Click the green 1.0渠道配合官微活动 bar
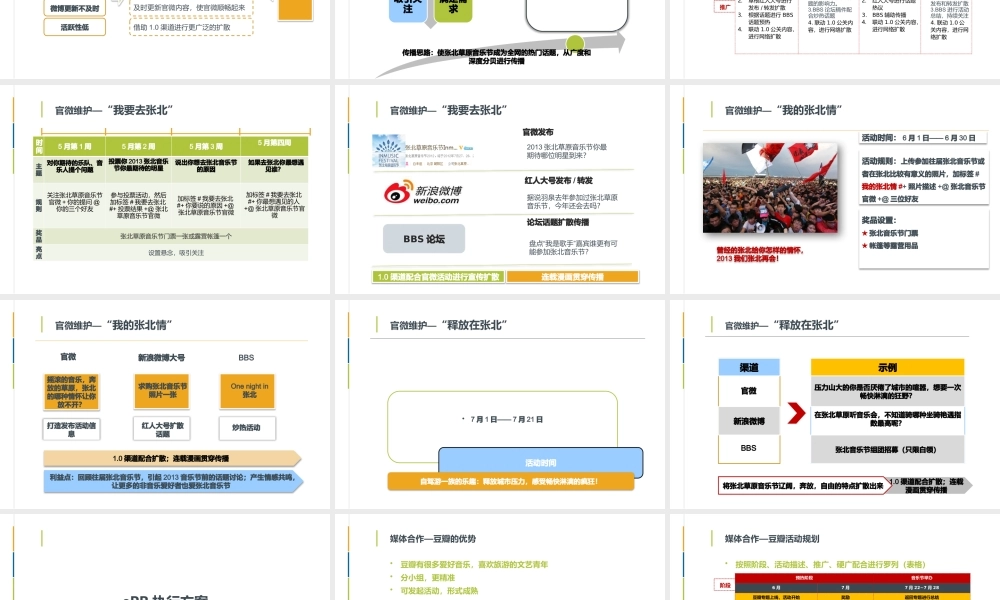Screen dimensions: 1000x600 439,277
